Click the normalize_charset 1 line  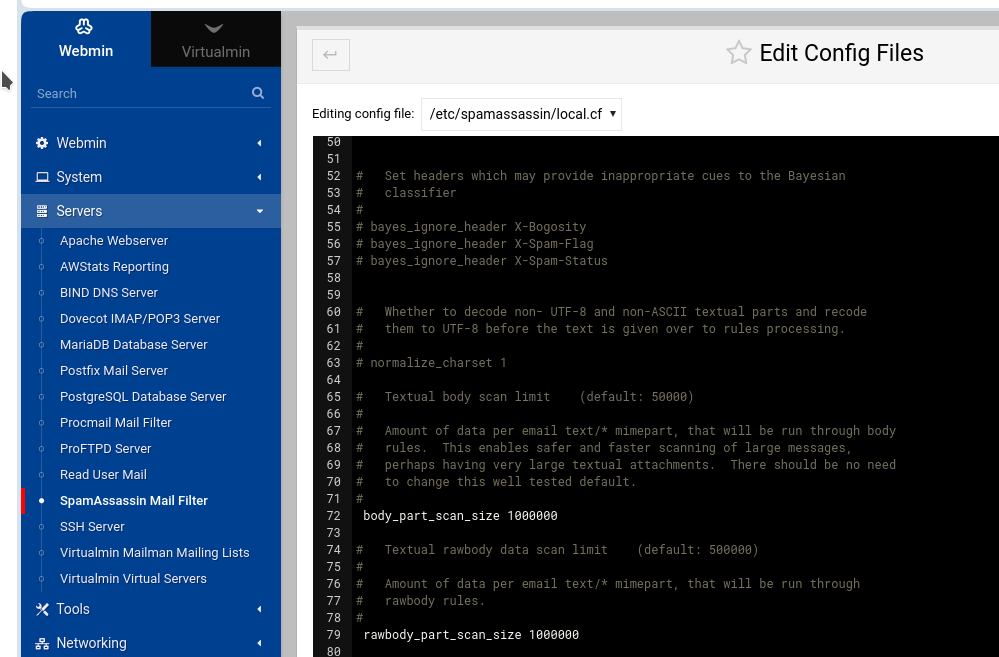431,363
